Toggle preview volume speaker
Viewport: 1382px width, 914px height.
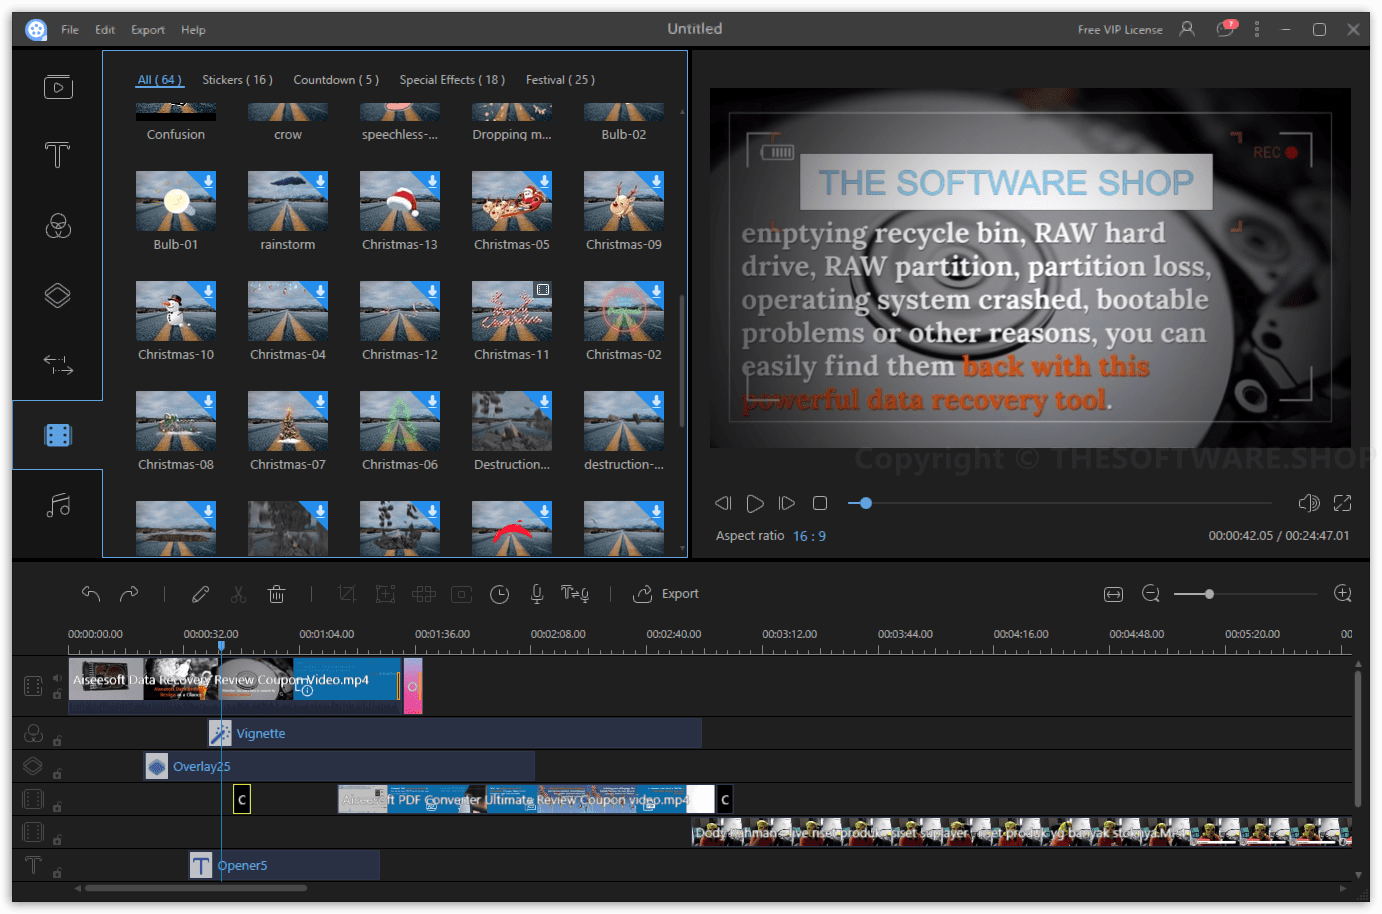[1308, 503]
